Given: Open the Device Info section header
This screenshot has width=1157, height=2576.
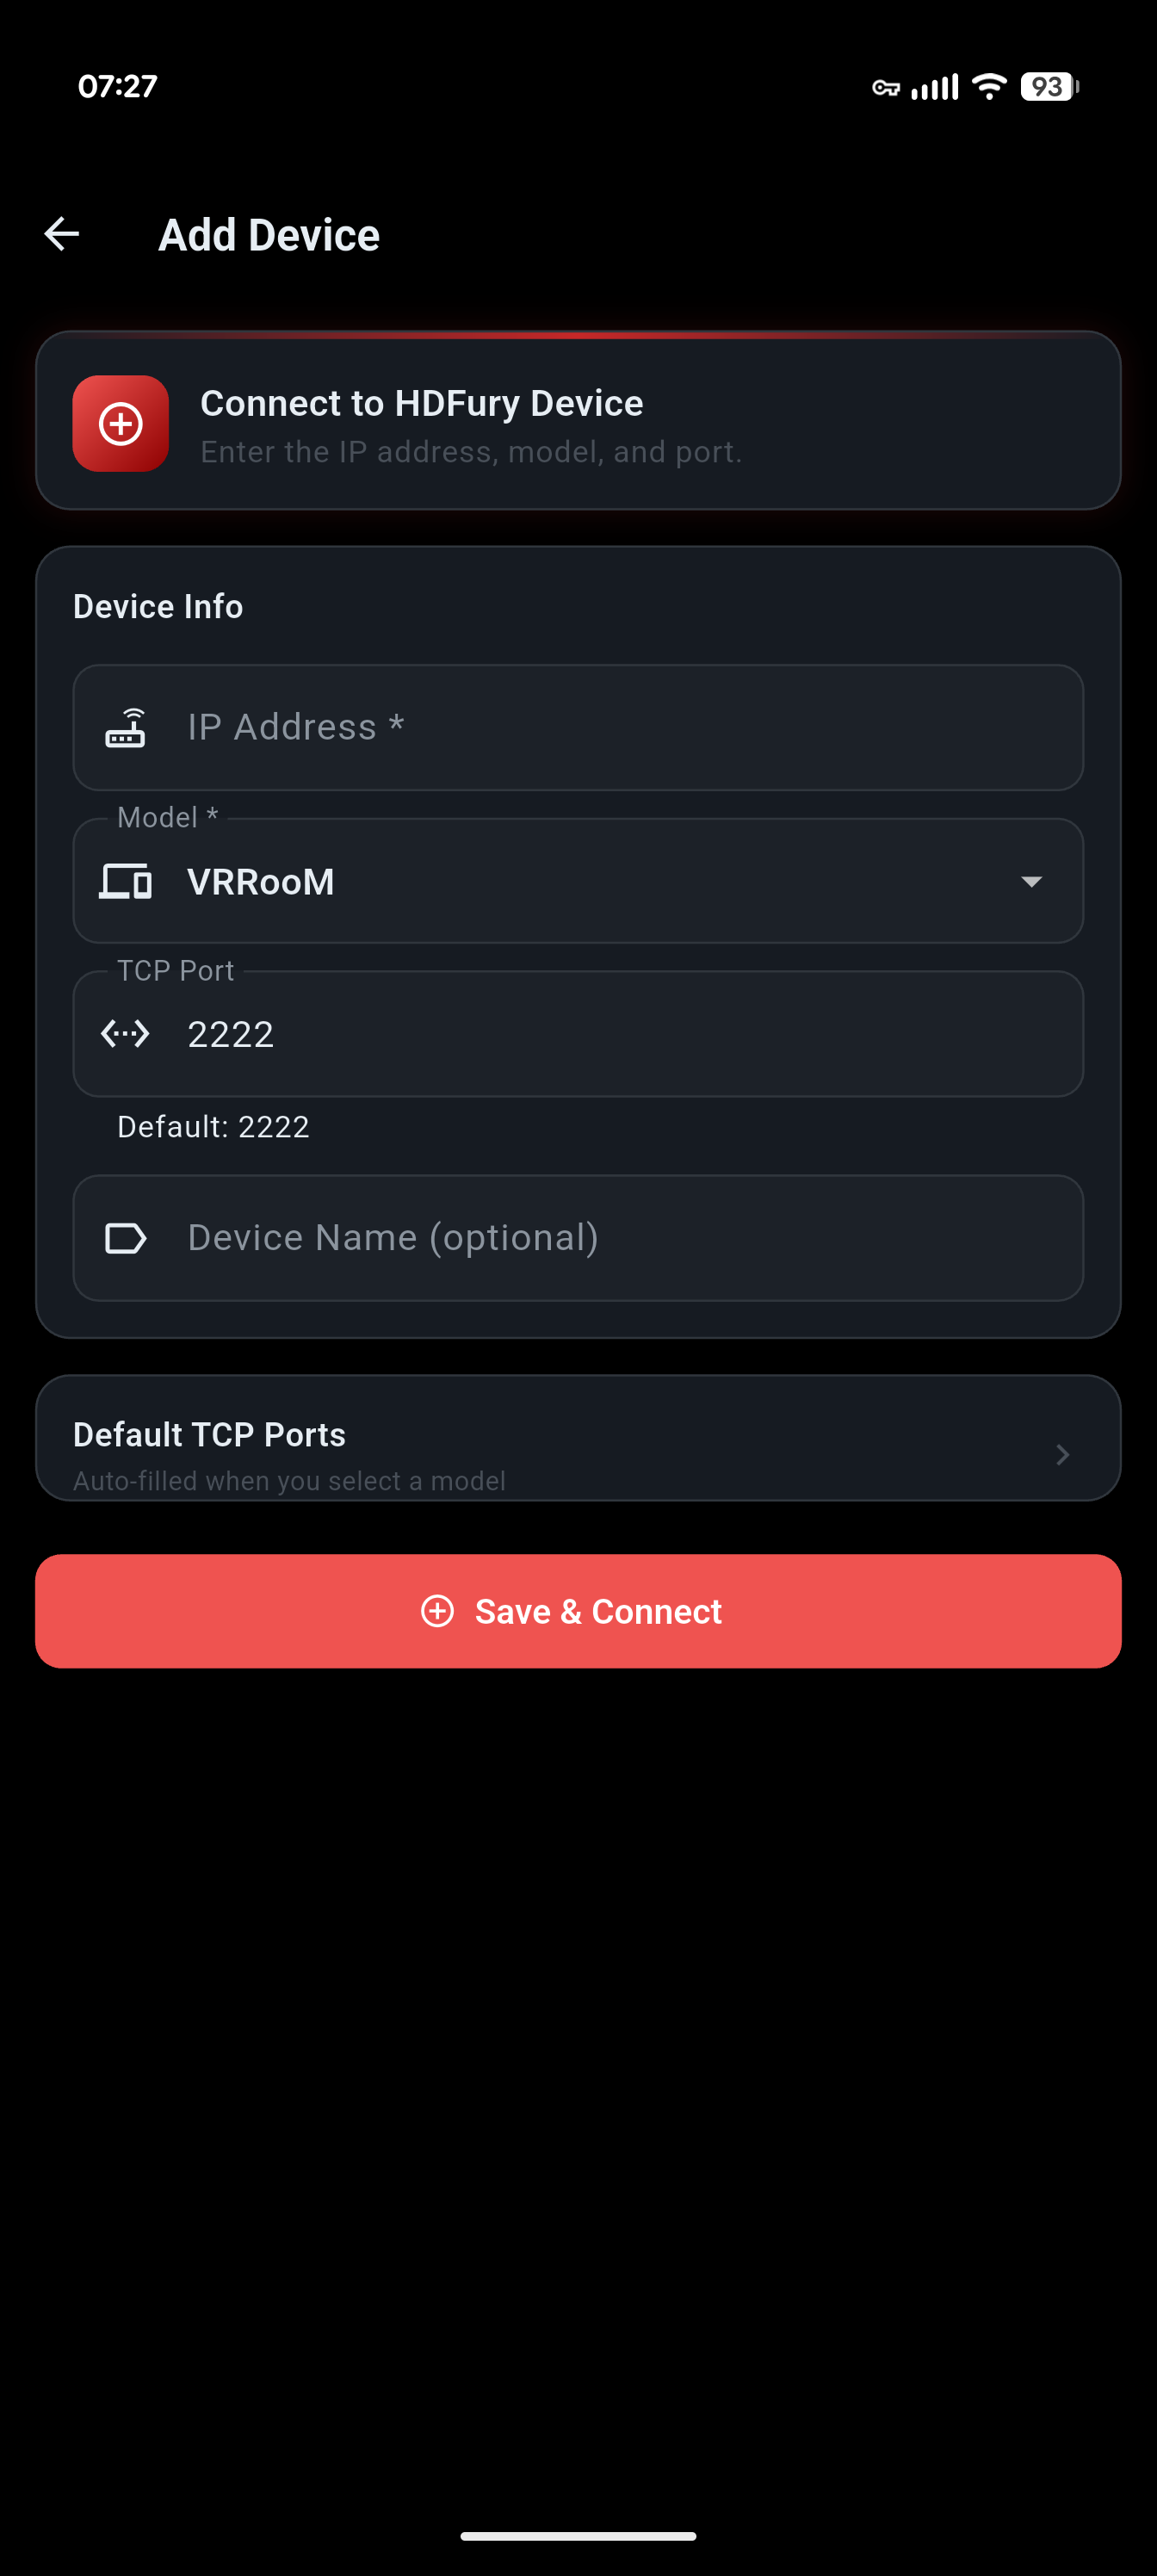Looking at the screenshot, I should (158, 605).
